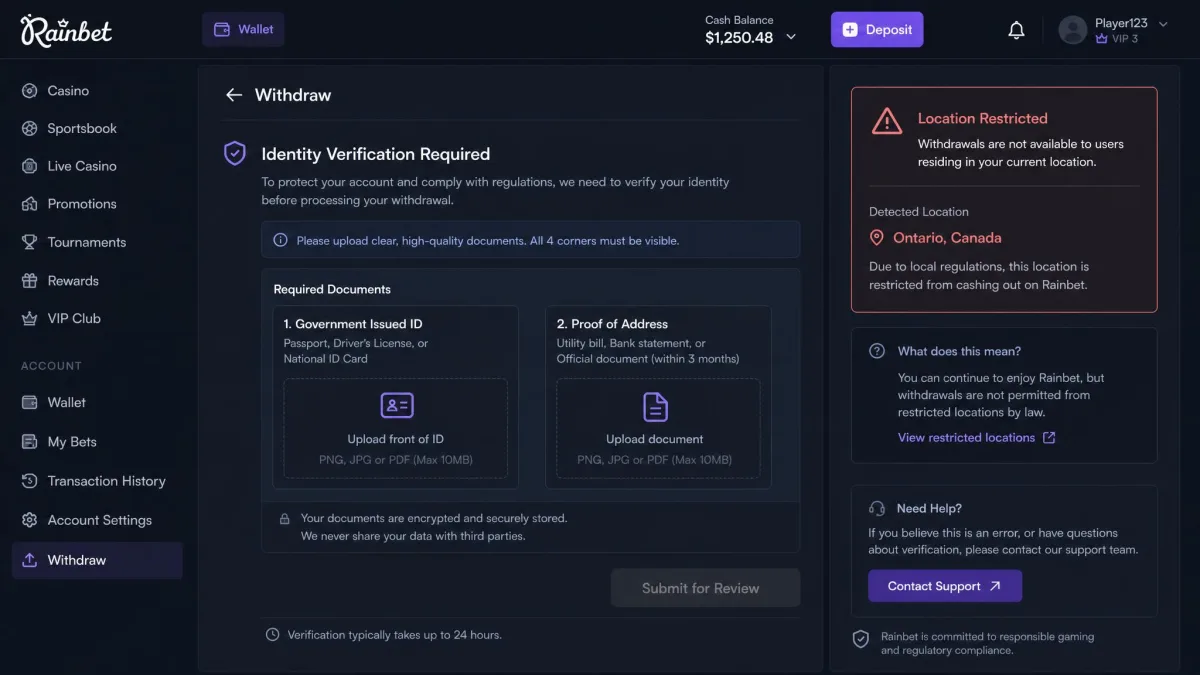Screen dimensions: 1200x675
Task: Select the Upload document dropzone
Action: coord(658,428)
